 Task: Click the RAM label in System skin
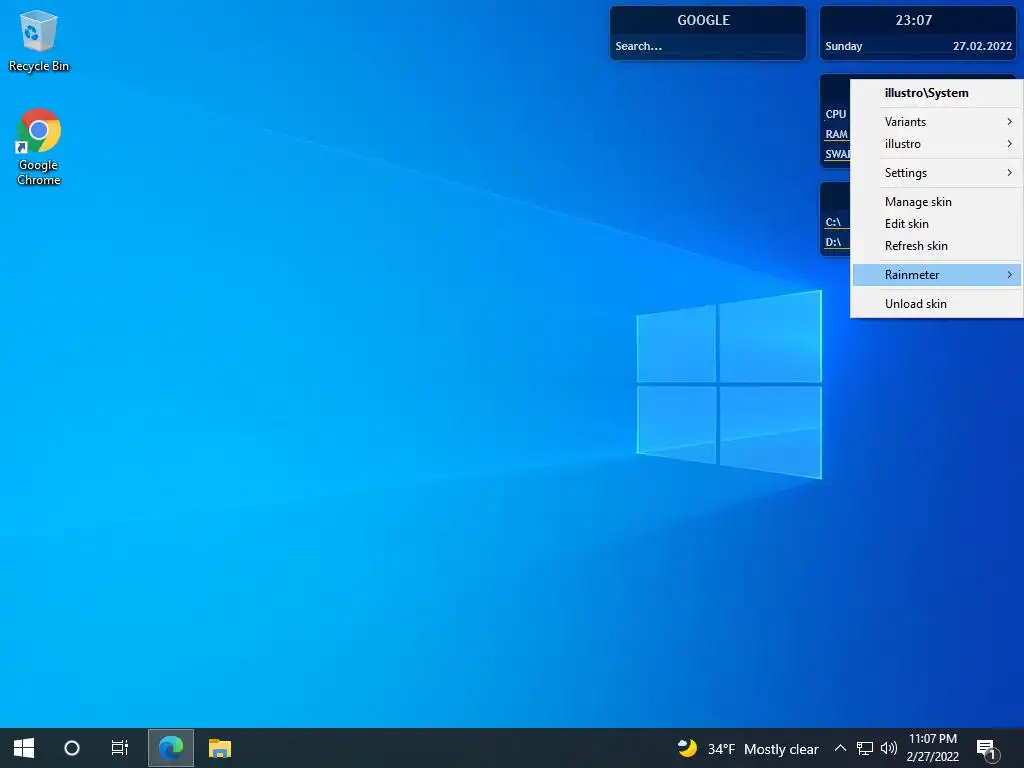(837, 135)
